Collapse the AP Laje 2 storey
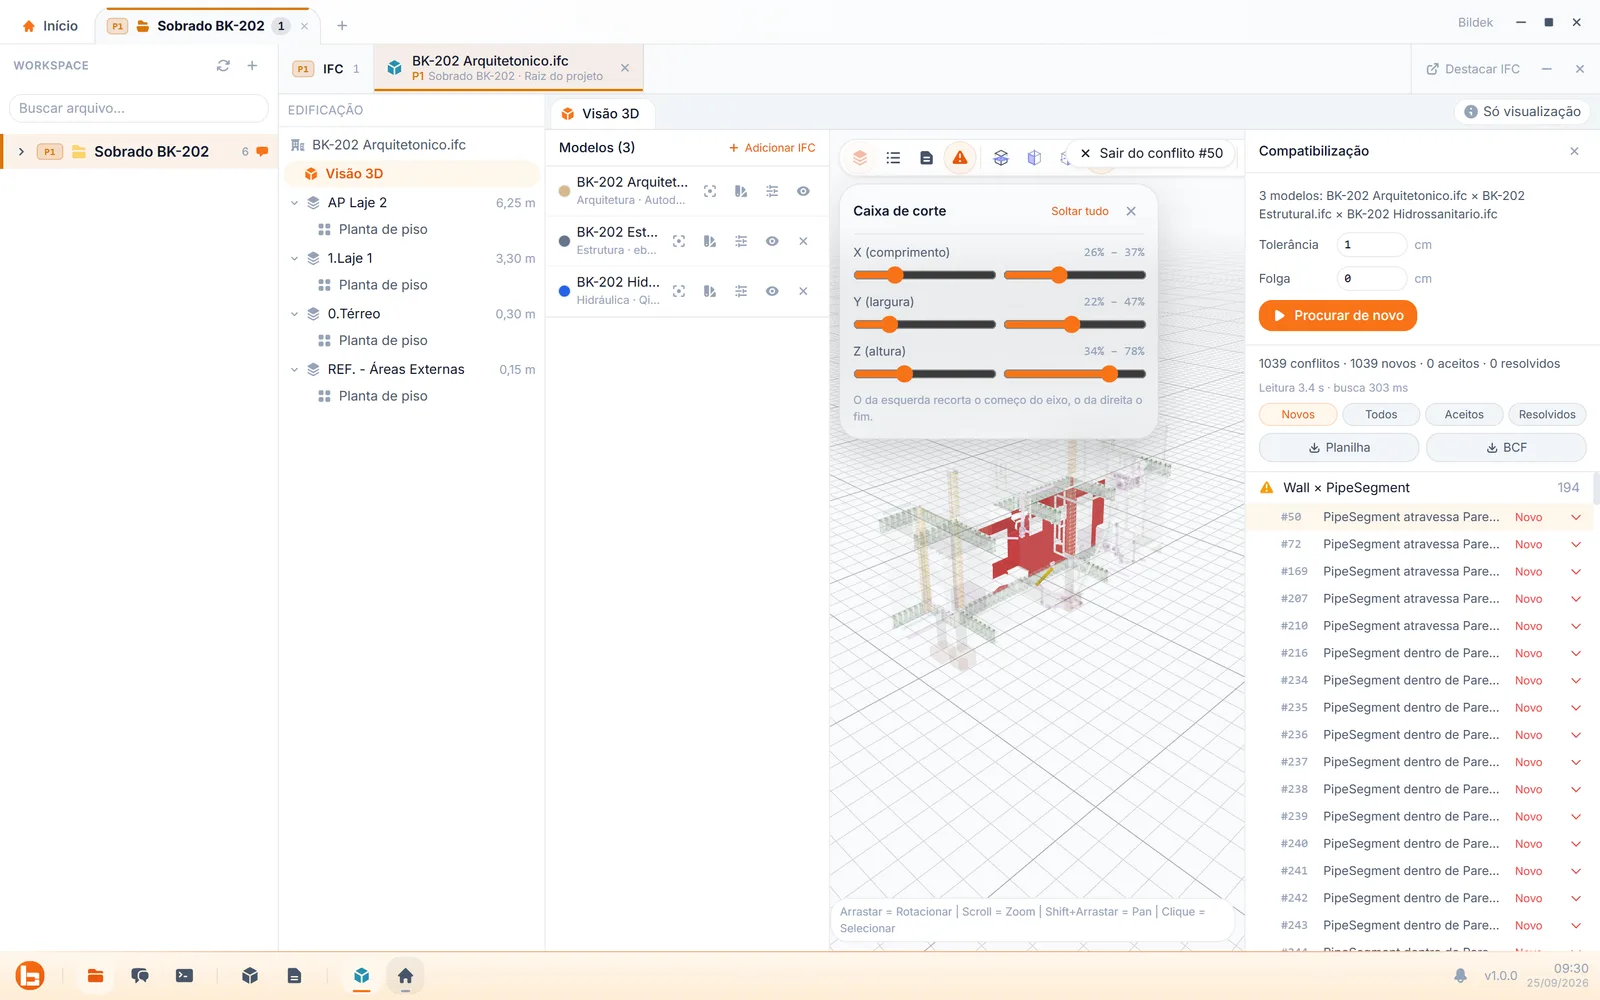Image resolution: width=1600 pixels, height=1000 pixels. [295, 203]
